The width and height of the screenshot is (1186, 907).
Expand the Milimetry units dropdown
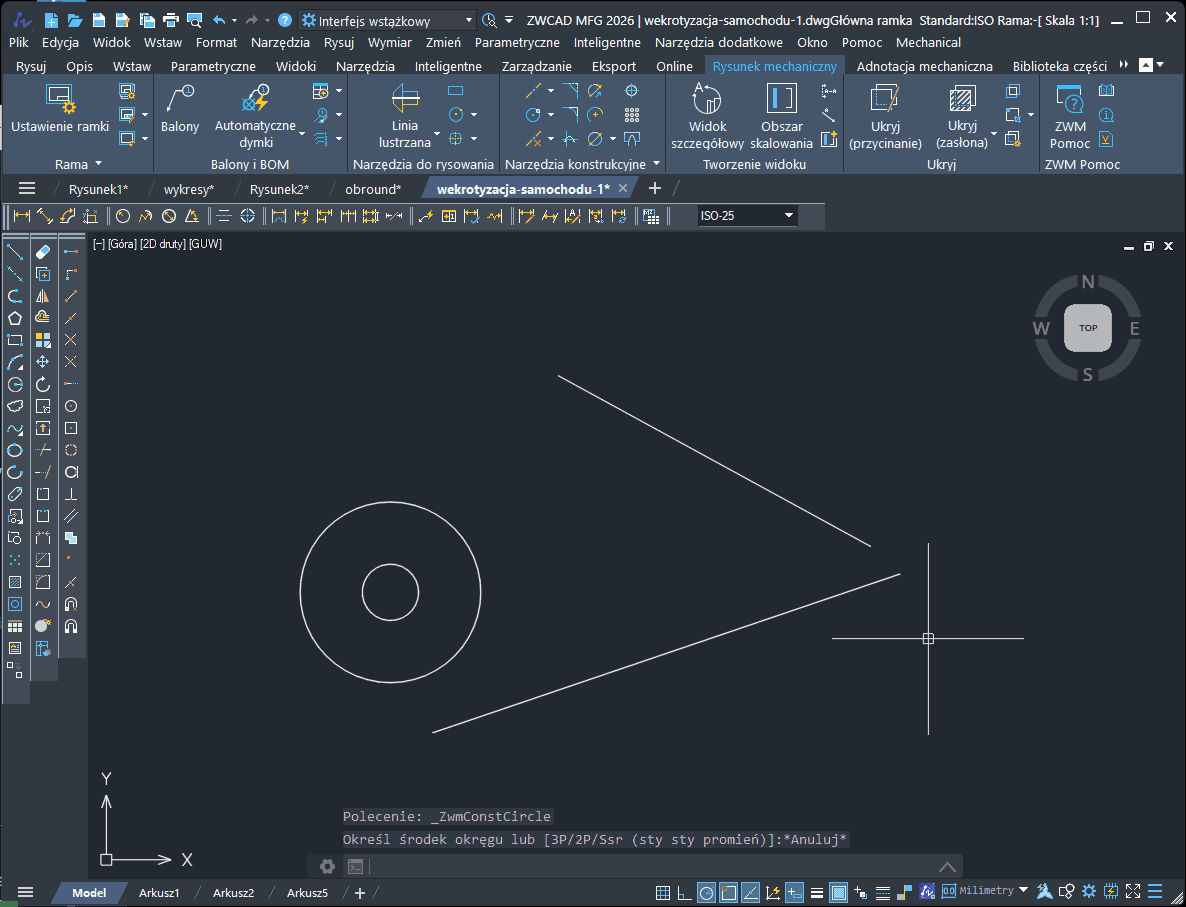tap(1023, 891)
